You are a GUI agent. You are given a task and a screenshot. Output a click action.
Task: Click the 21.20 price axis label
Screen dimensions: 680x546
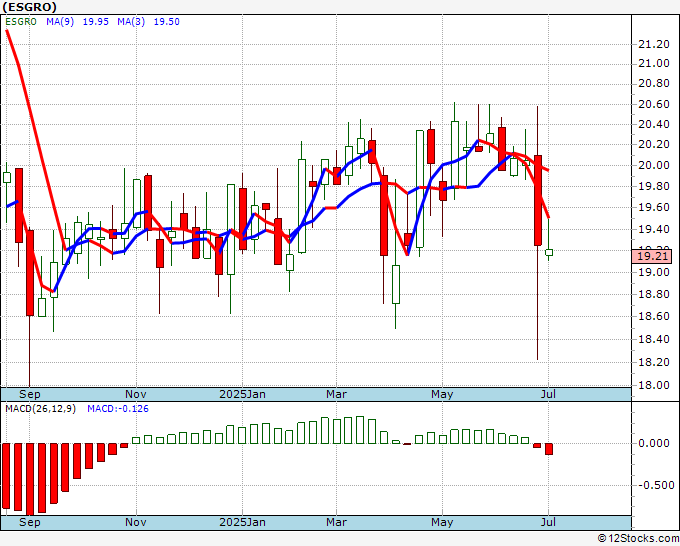[654, 44]
